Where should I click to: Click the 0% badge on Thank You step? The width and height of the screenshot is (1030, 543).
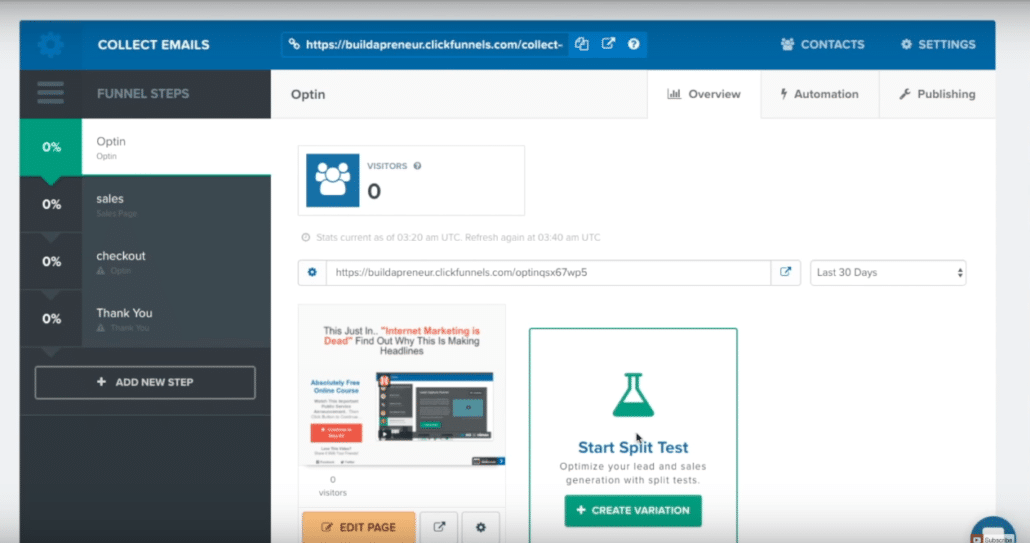(x=51, y=318)
